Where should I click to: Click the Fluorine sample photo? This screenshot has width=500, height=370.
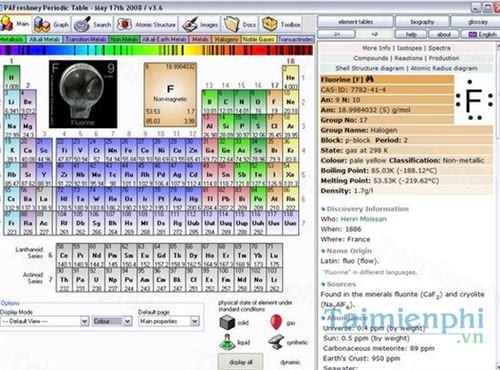(83, 94)
